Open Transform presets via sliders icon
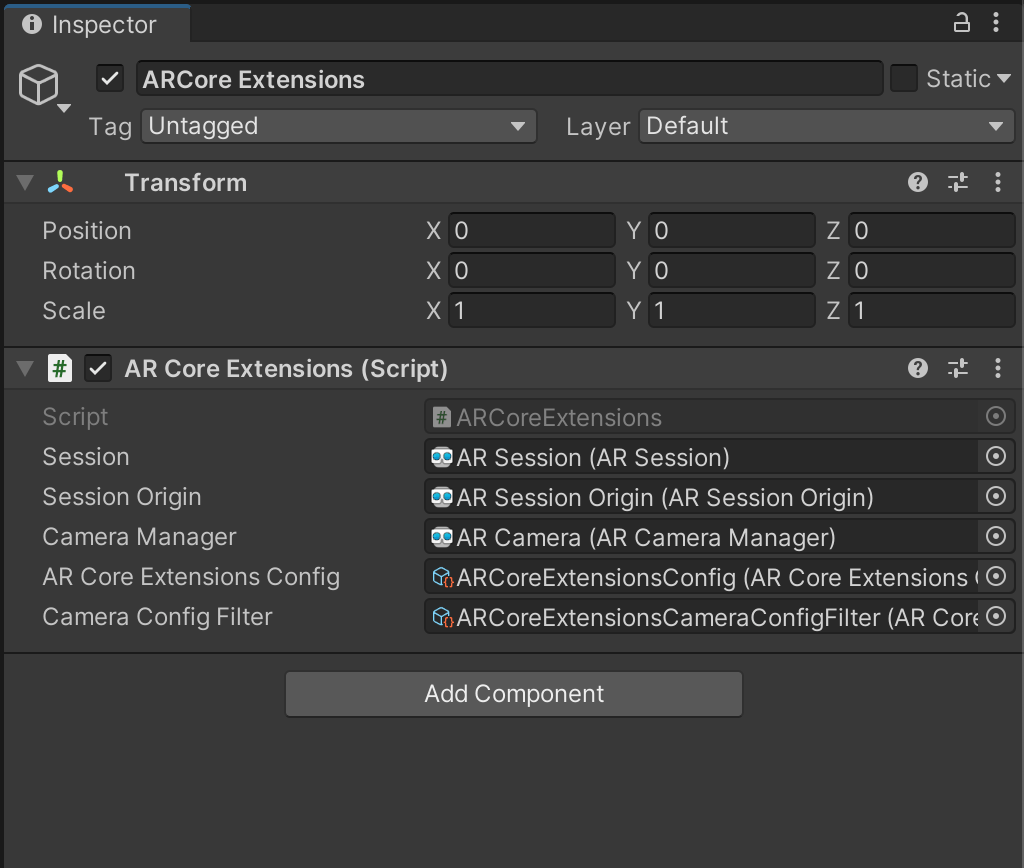 click(957, 182)
